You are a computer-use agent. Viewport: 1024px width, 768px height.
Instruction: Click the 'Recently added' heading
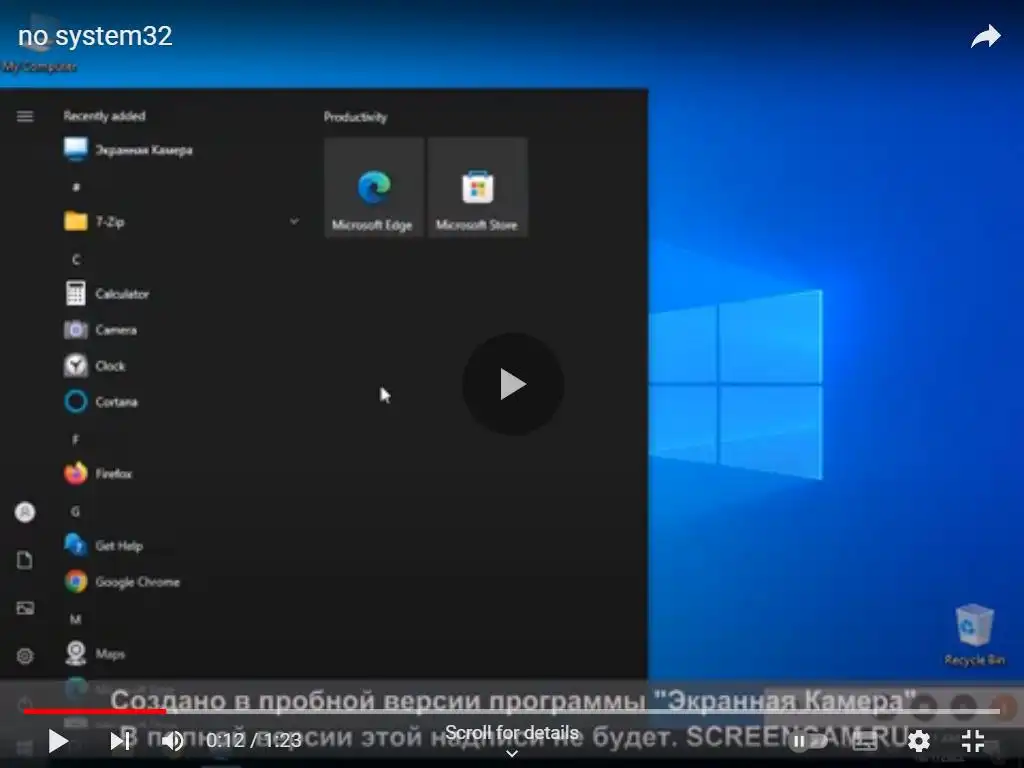(x=104, y=116)
